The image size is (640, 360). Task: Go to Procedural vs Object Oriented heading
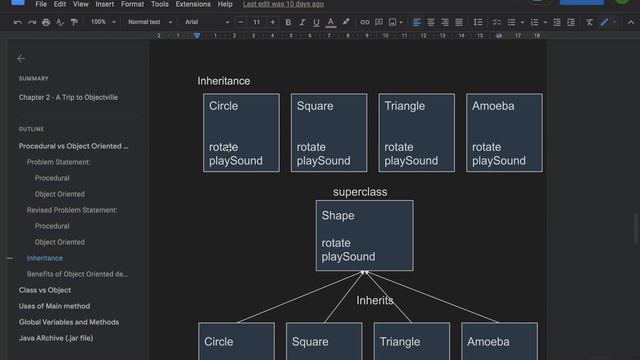point(73,146)
